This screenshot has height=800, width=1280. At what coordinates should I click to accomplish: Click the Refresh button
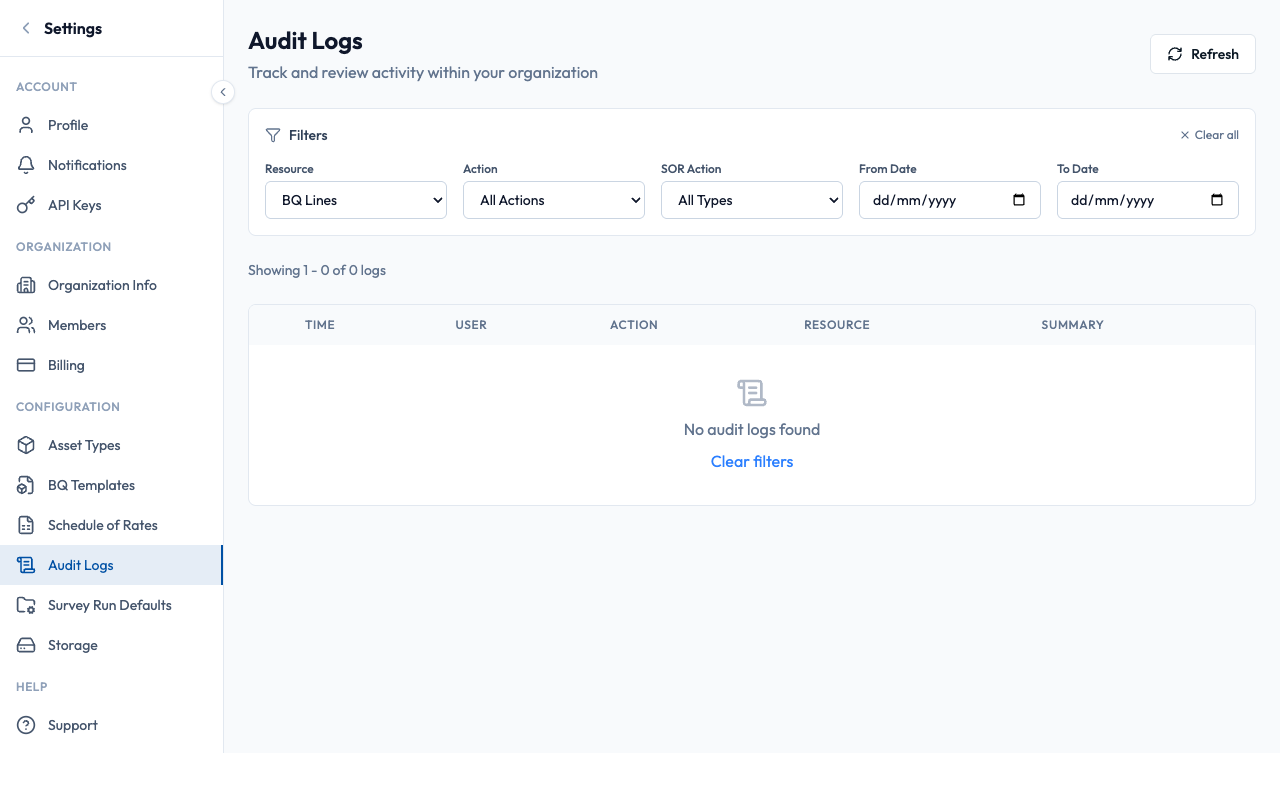pyautogui.click(x=1202, y=54)
